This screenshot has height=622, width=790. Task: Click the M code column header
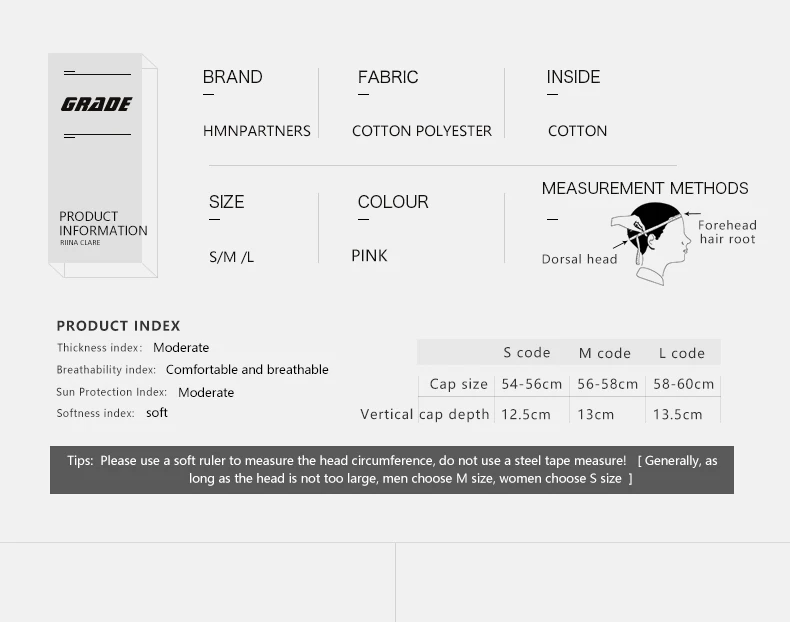point(605,353)
